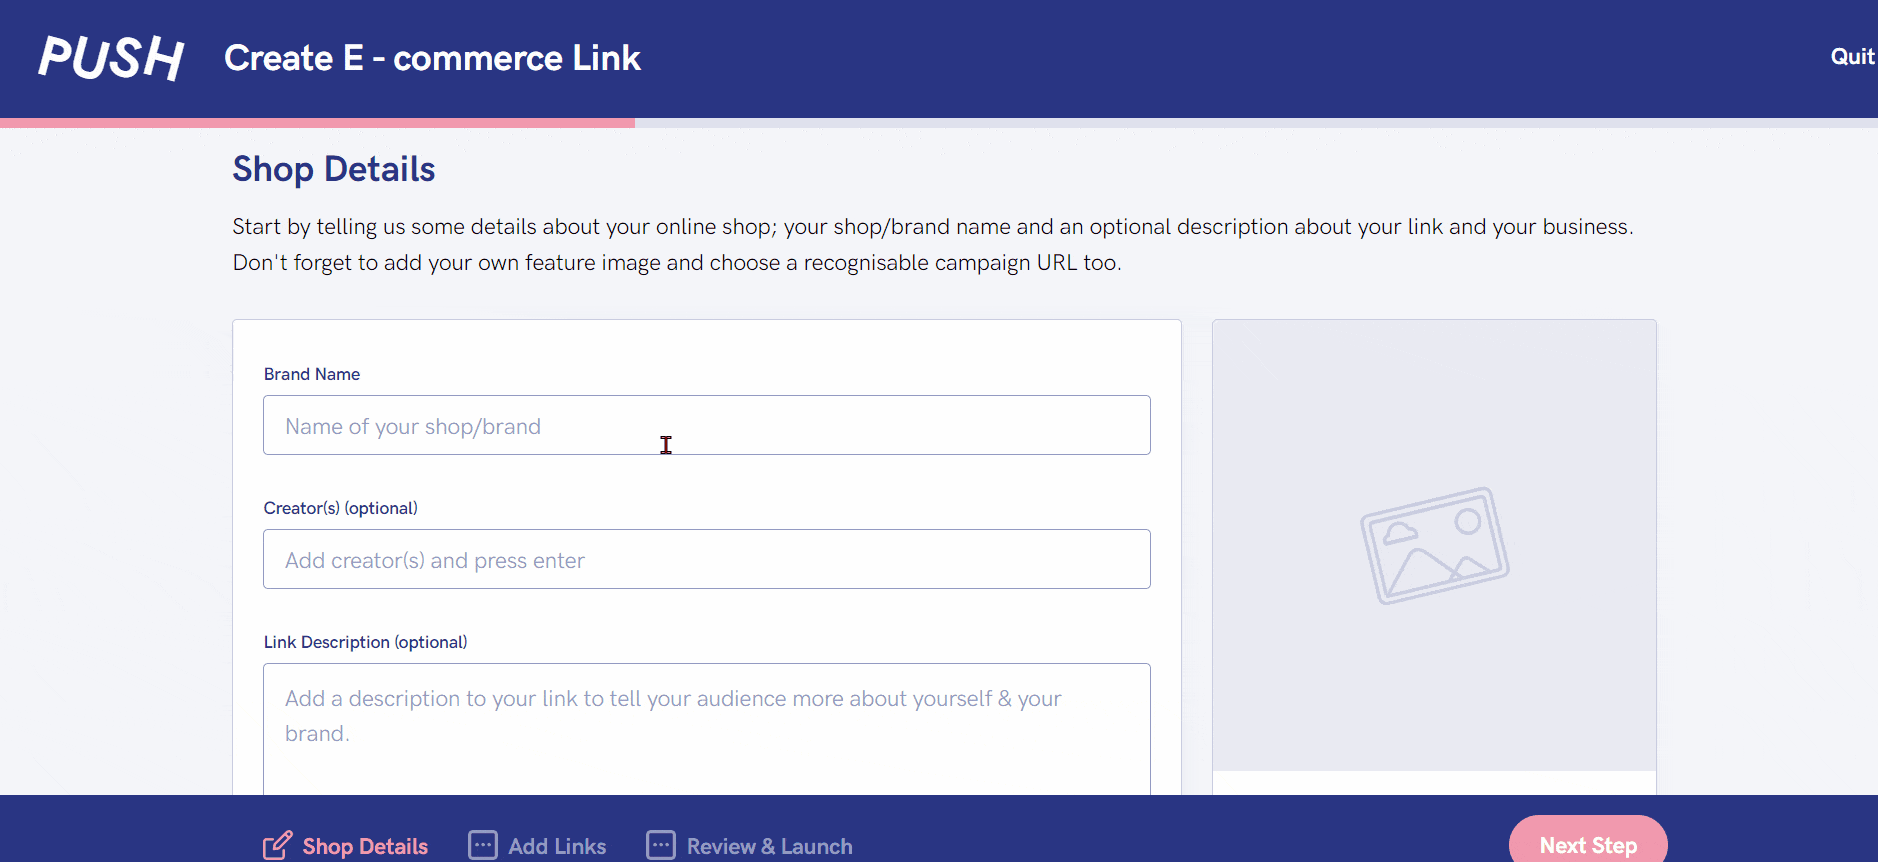Click the Brand Name label
Screen dimensions: 1878x862
pyautogui.click(x=312, y=374)
